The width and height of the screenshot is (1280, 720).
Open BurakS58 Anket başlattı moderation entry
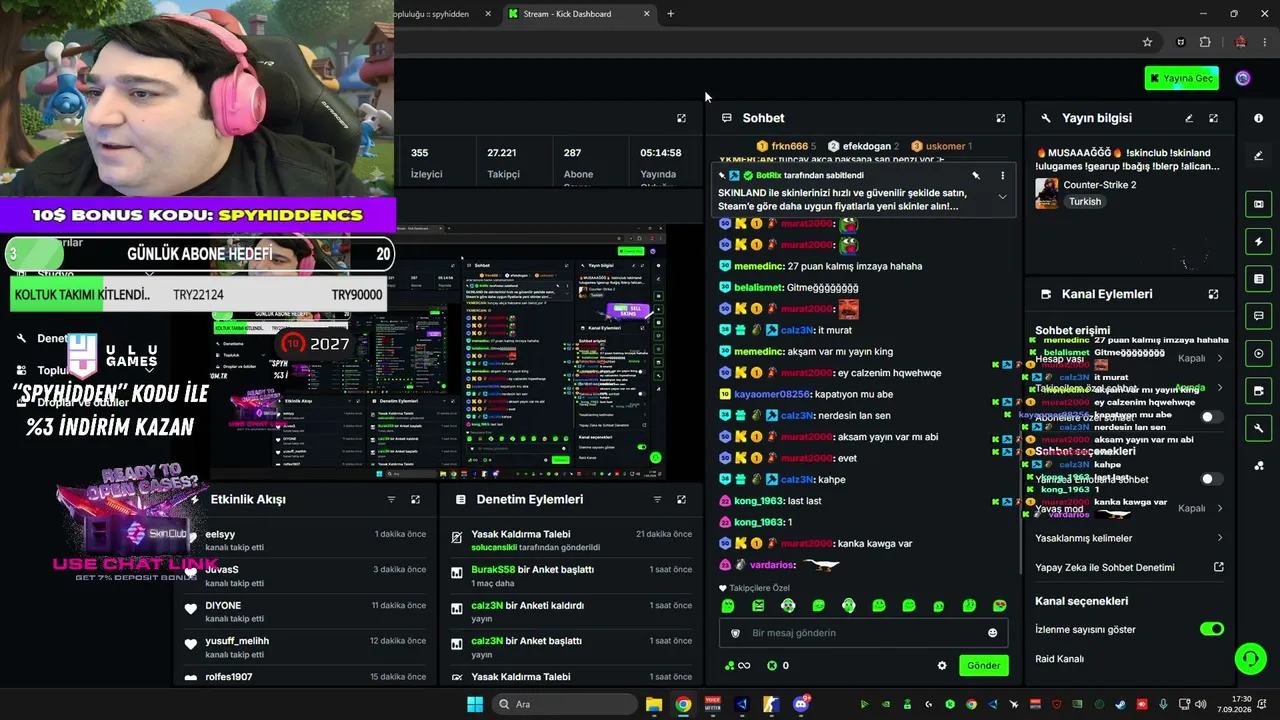[x=572, y=575]
